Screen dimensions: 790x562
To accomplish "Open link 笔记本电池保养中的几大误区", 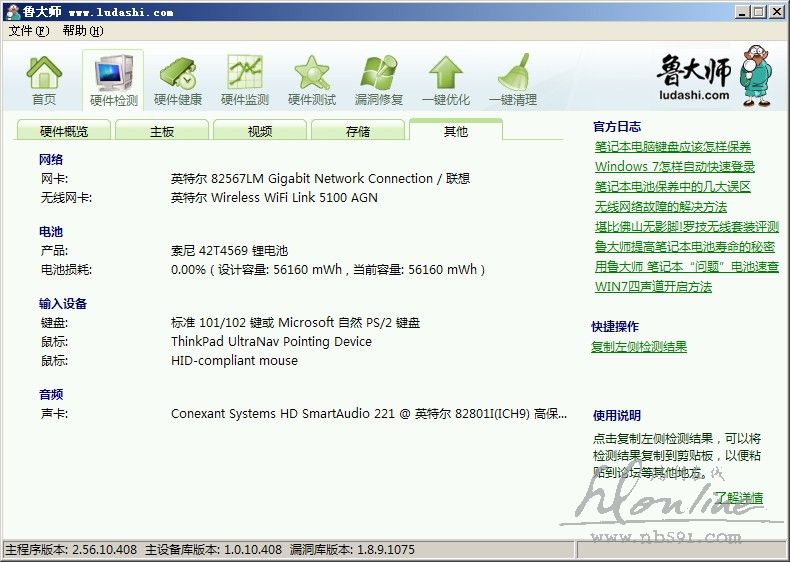I will [x=673, y=186].
